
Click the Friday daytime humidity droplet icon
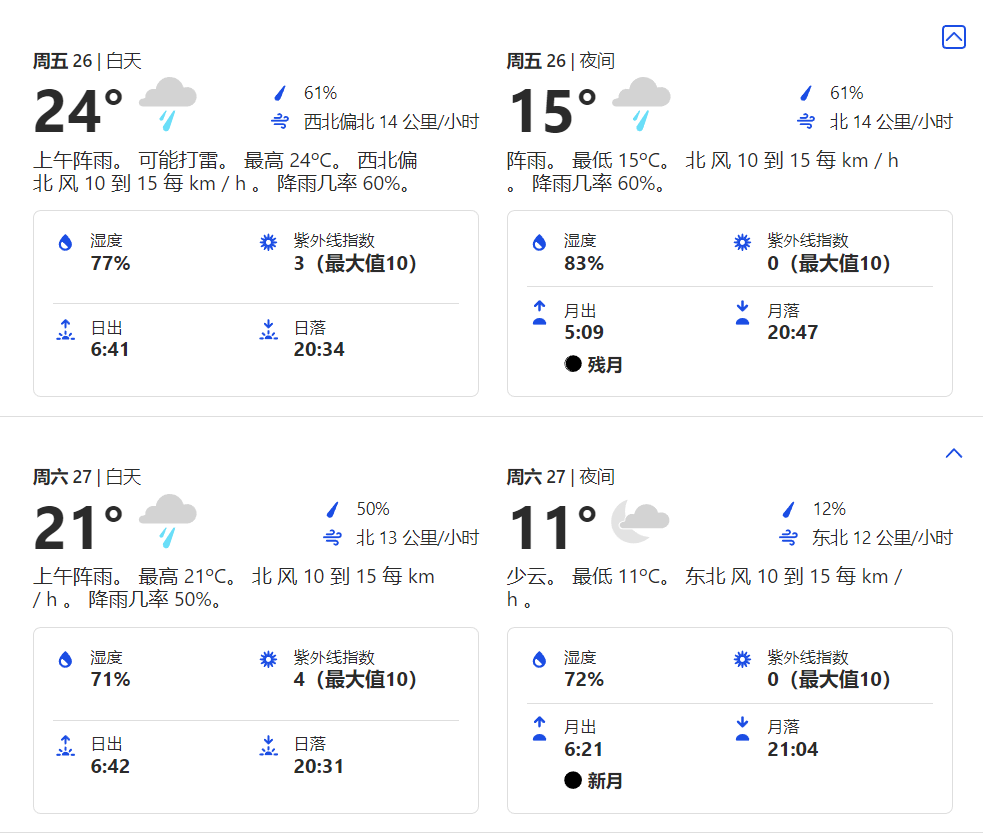click(65, 243)
